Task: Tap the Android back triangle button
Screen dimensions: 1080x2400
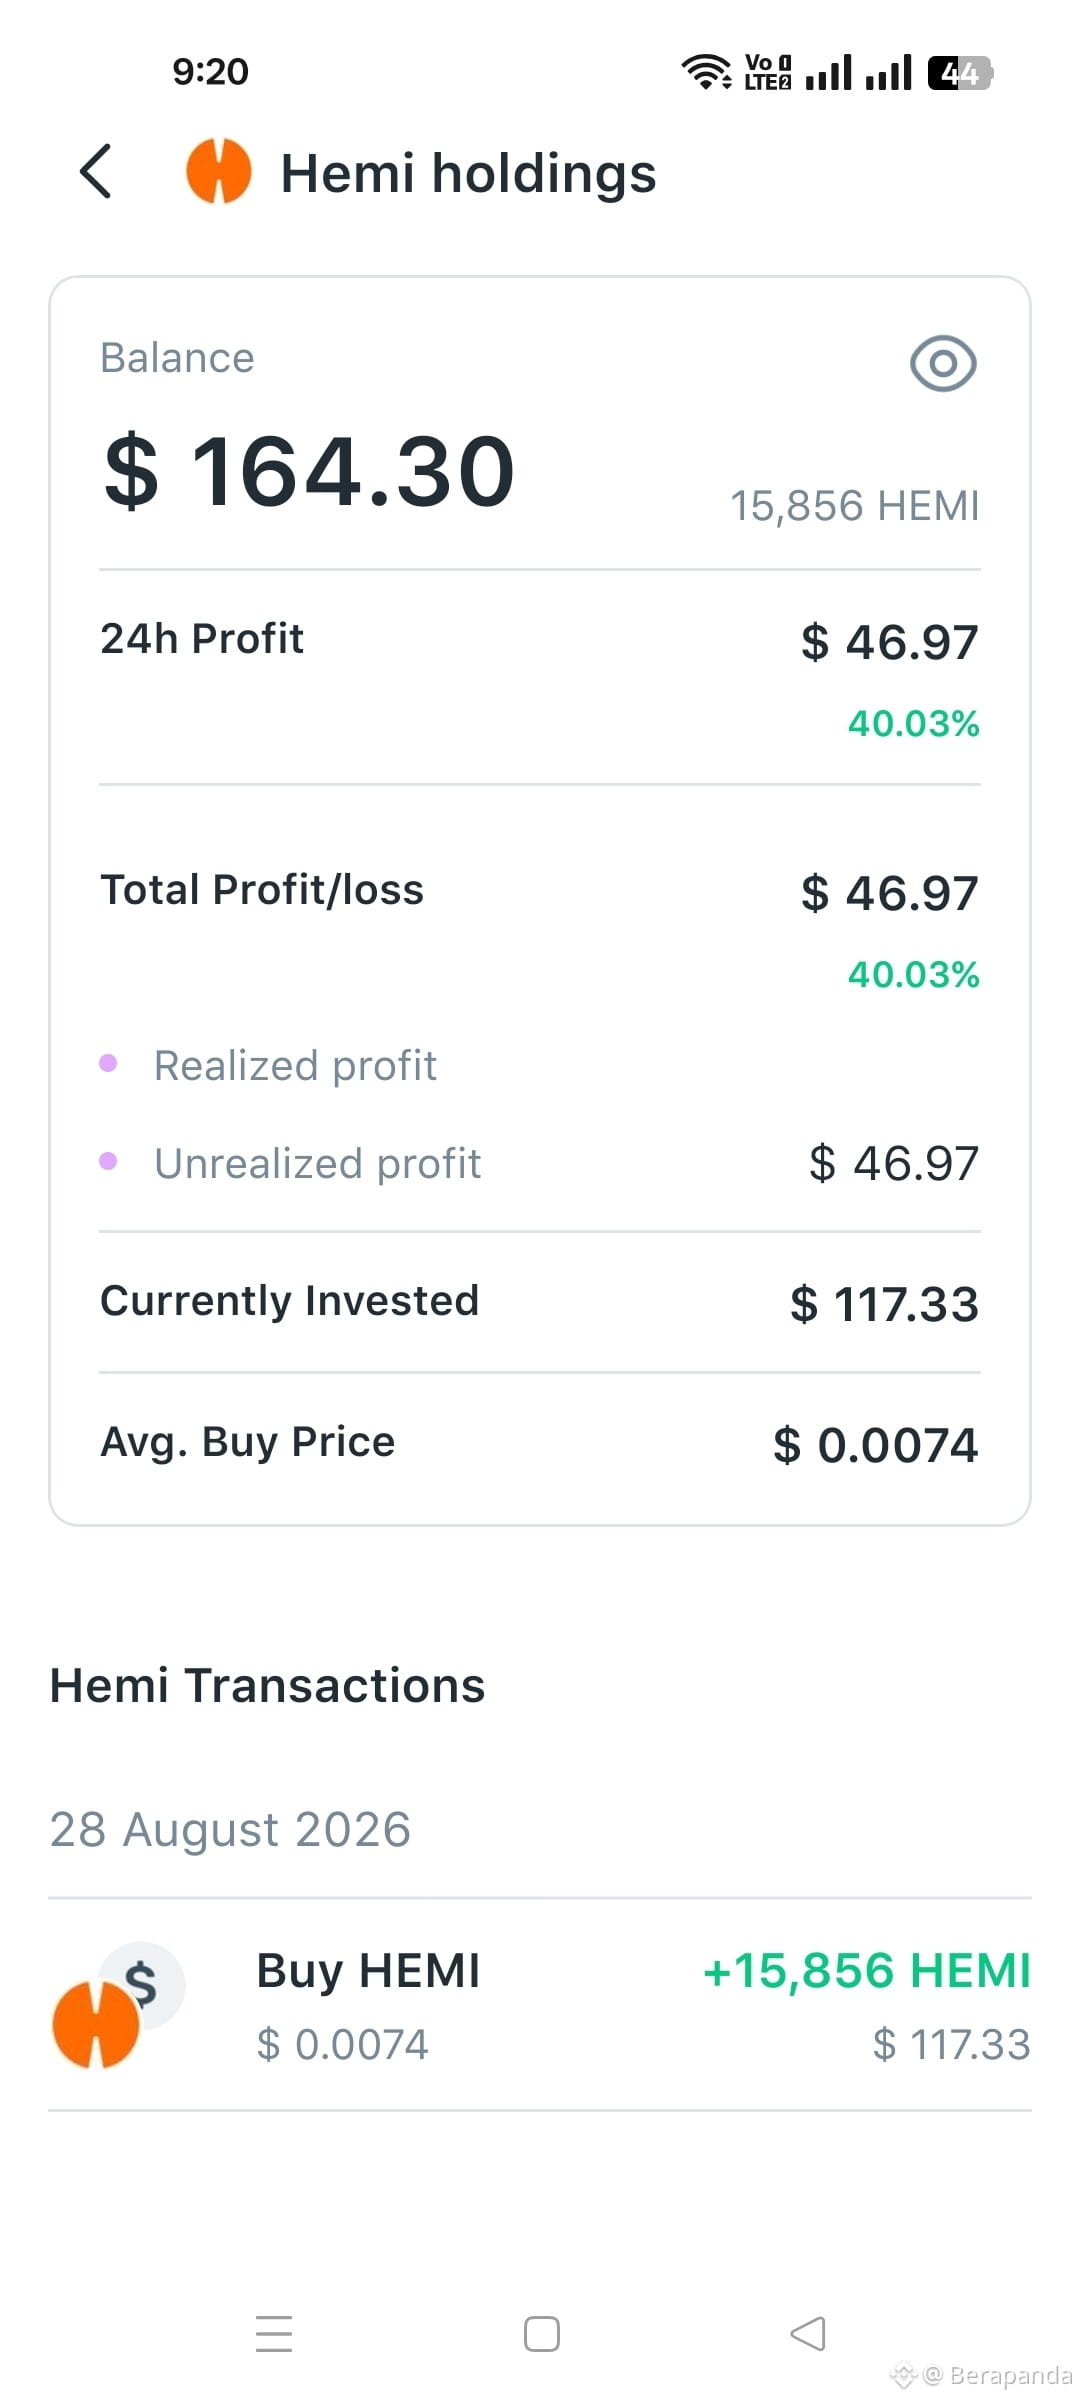Action: pyautogui.click(x=807, y=2334)
